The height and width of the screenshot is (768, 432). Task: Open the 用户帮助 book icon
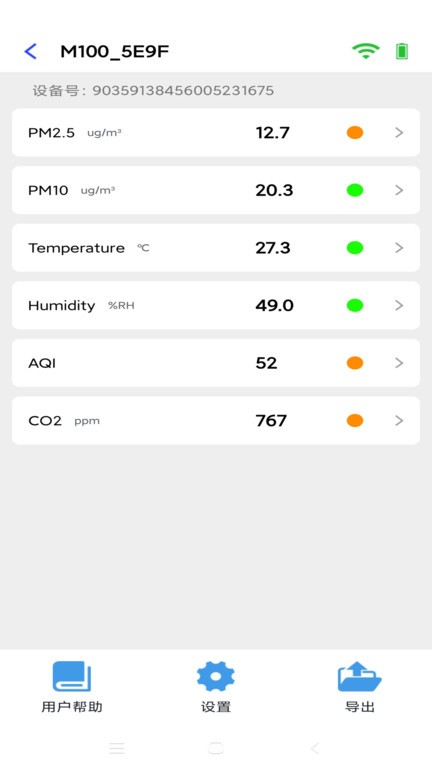click(72, 676)
